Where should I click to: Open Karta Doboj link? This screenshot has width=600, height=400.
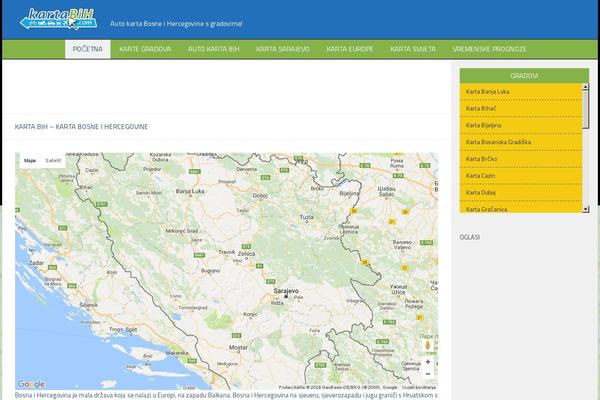tap(521, 193)
